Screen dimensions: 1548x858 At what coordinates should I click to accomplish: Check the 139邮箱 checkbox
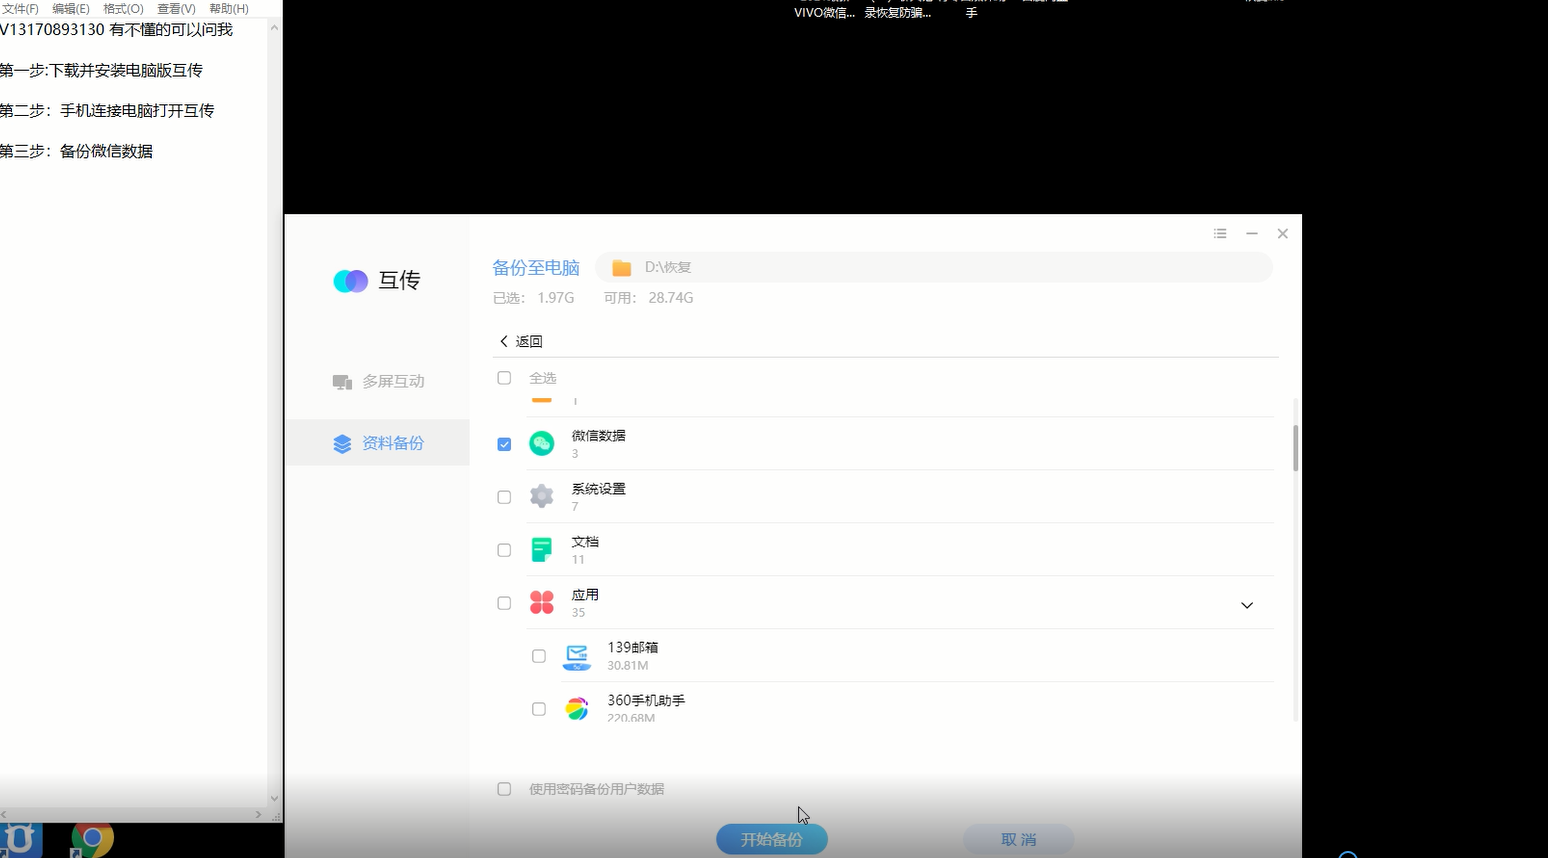click(x=539, y=656)
